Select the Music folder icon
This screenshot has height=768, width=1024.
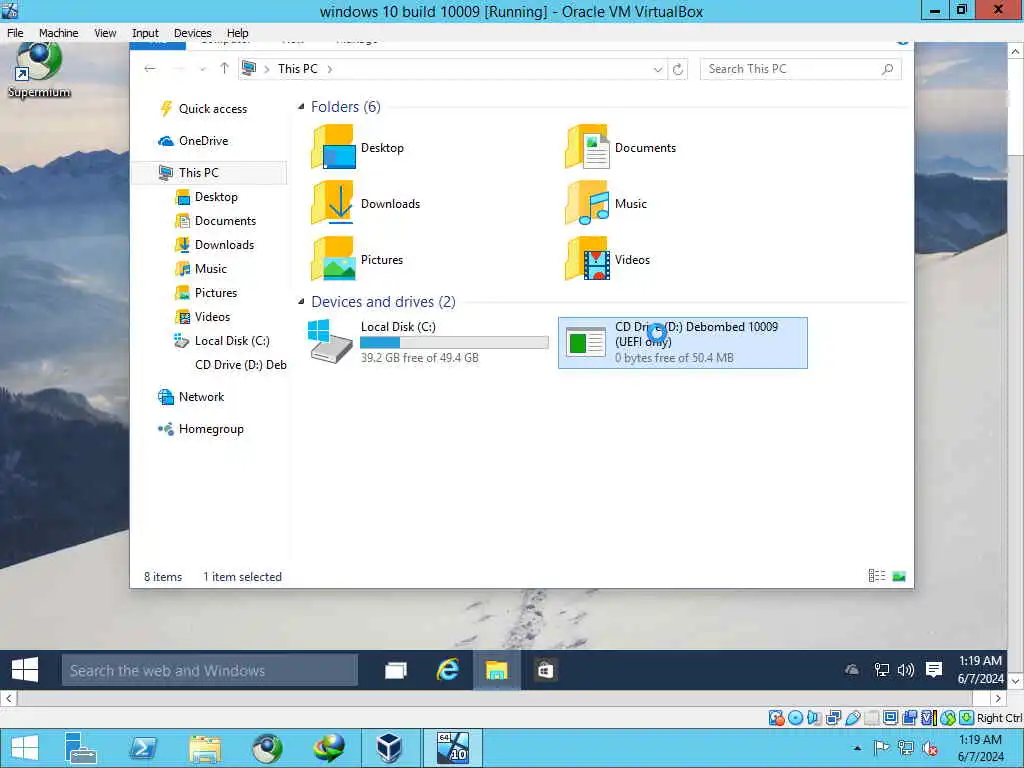pyautogui.click(x=587, y=203)
